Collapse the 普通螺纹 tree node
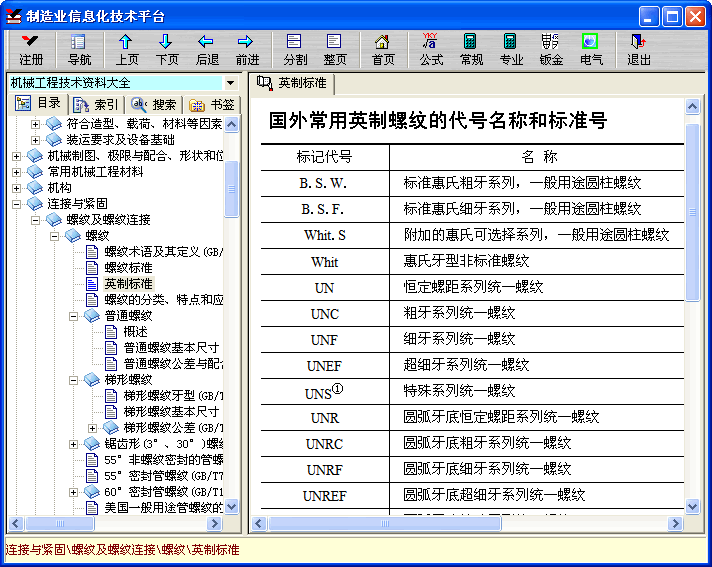 [x=74, y=316]
